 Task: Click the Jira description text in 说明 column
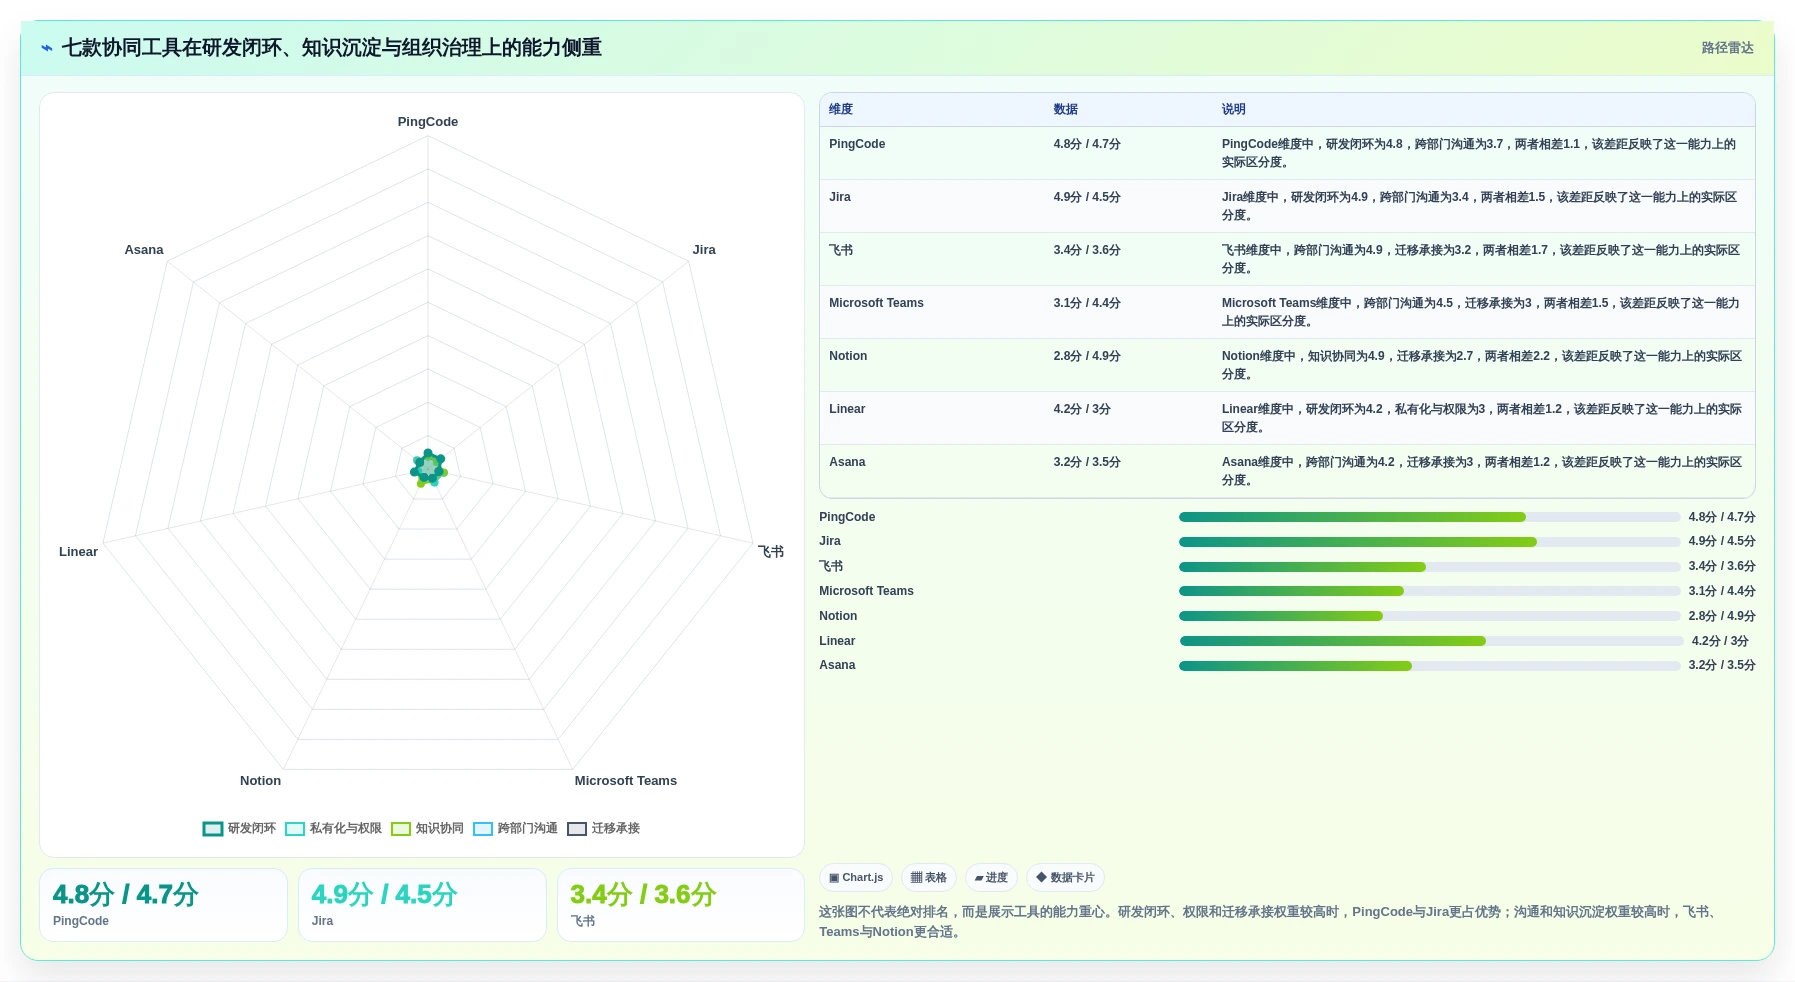click(x=1479, y=206)
